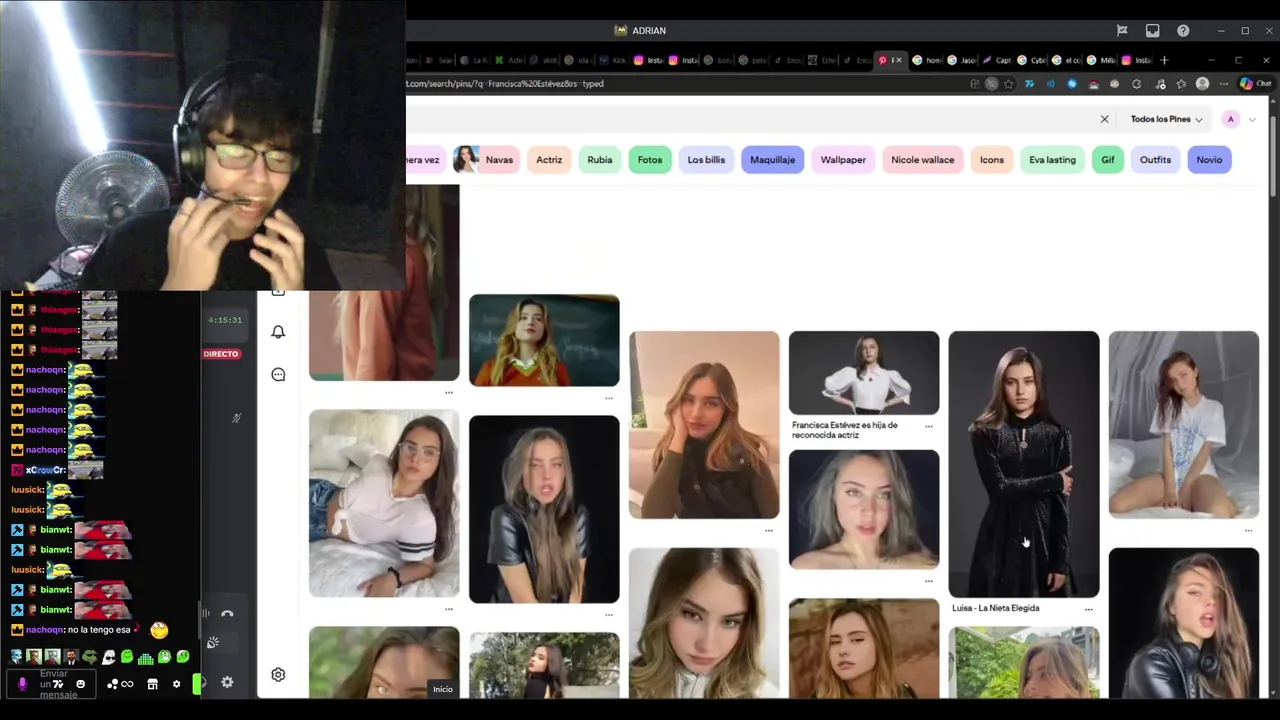
Task: Click the ADRIAN window title
Action: [x=648, y=31]
